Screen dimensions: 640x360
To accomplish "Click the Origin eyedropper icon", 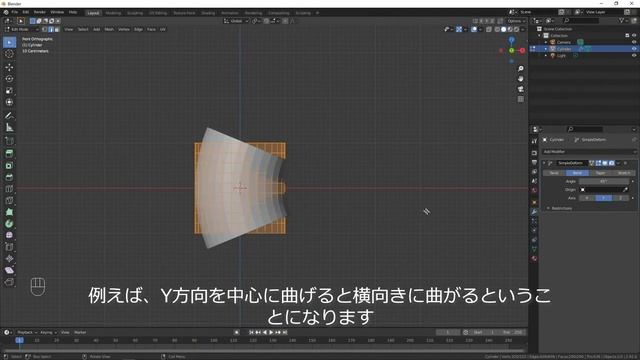I will point(625,189).
